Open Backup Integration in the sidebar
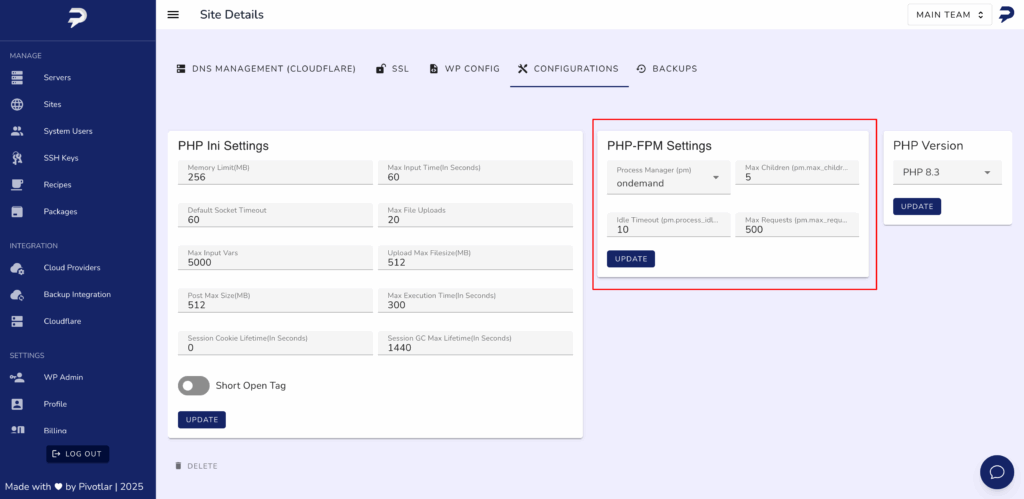Viewport: 1024px width, 499px height. (x=78, y=295)
